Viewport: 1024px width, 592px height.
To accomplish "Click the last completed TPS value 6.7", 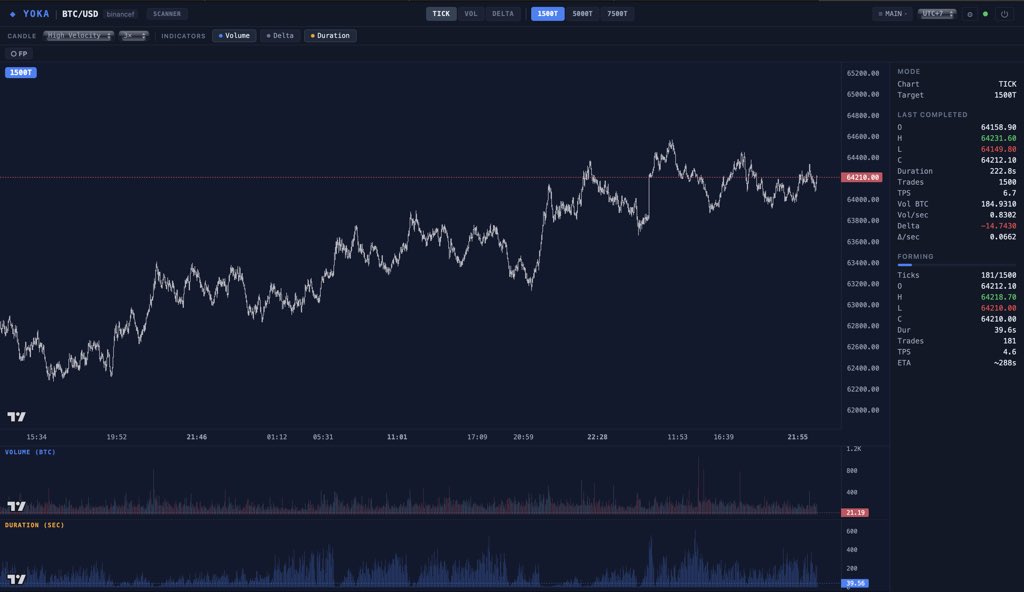I will point(1010,193).
